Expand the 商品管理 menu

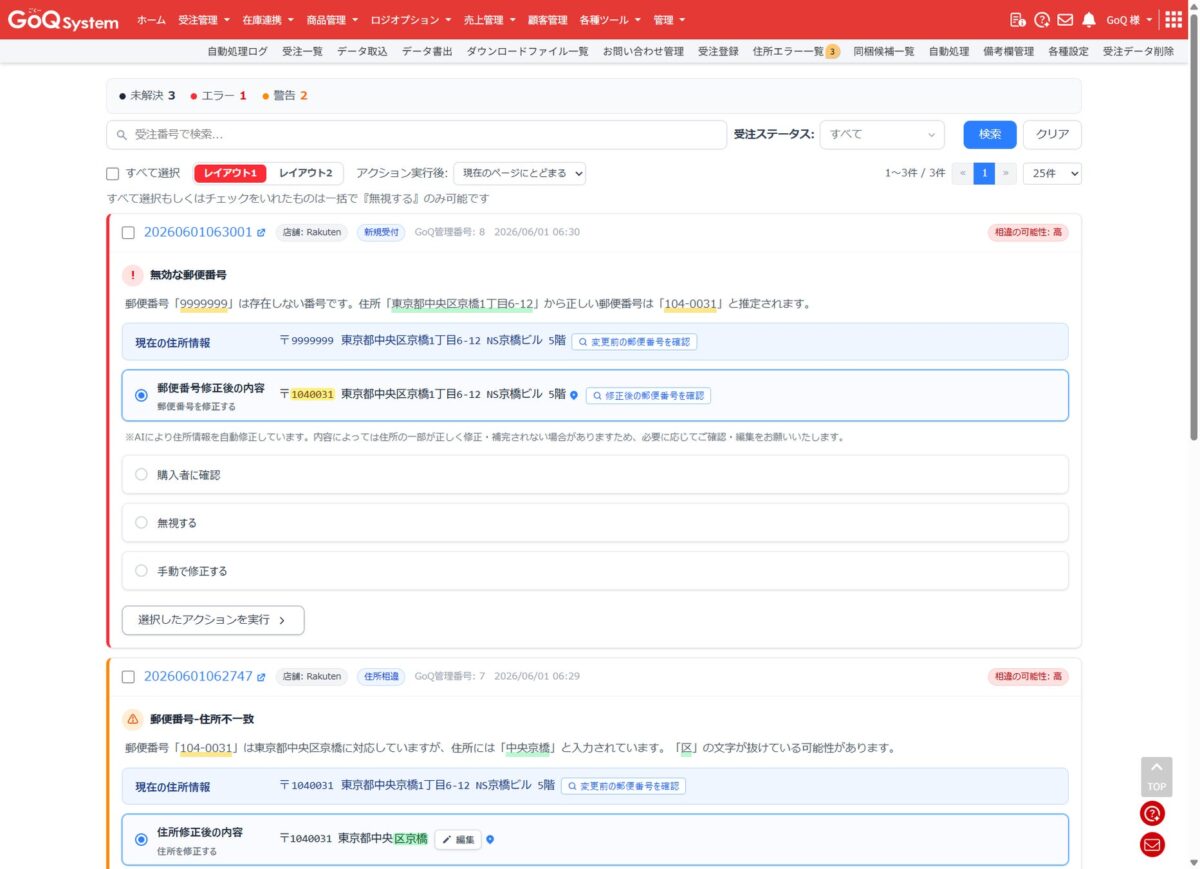(x=332, y=20)
